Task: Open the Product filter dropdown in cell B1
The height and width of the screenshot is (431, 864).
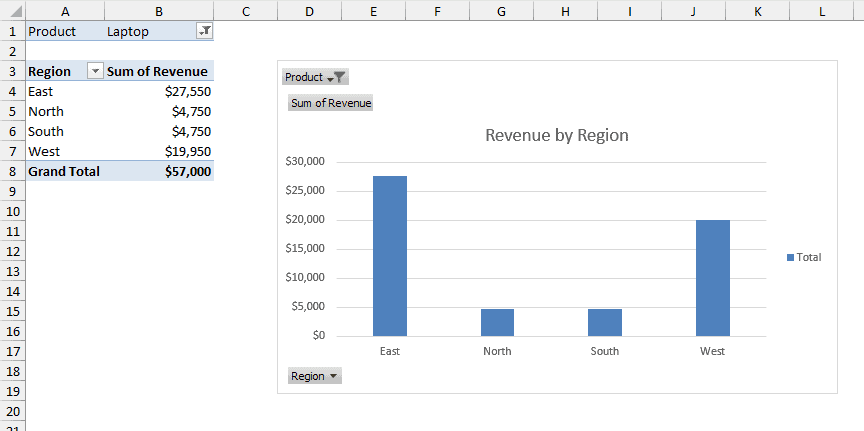Action: pyautogui.click(x=204, y=31)
